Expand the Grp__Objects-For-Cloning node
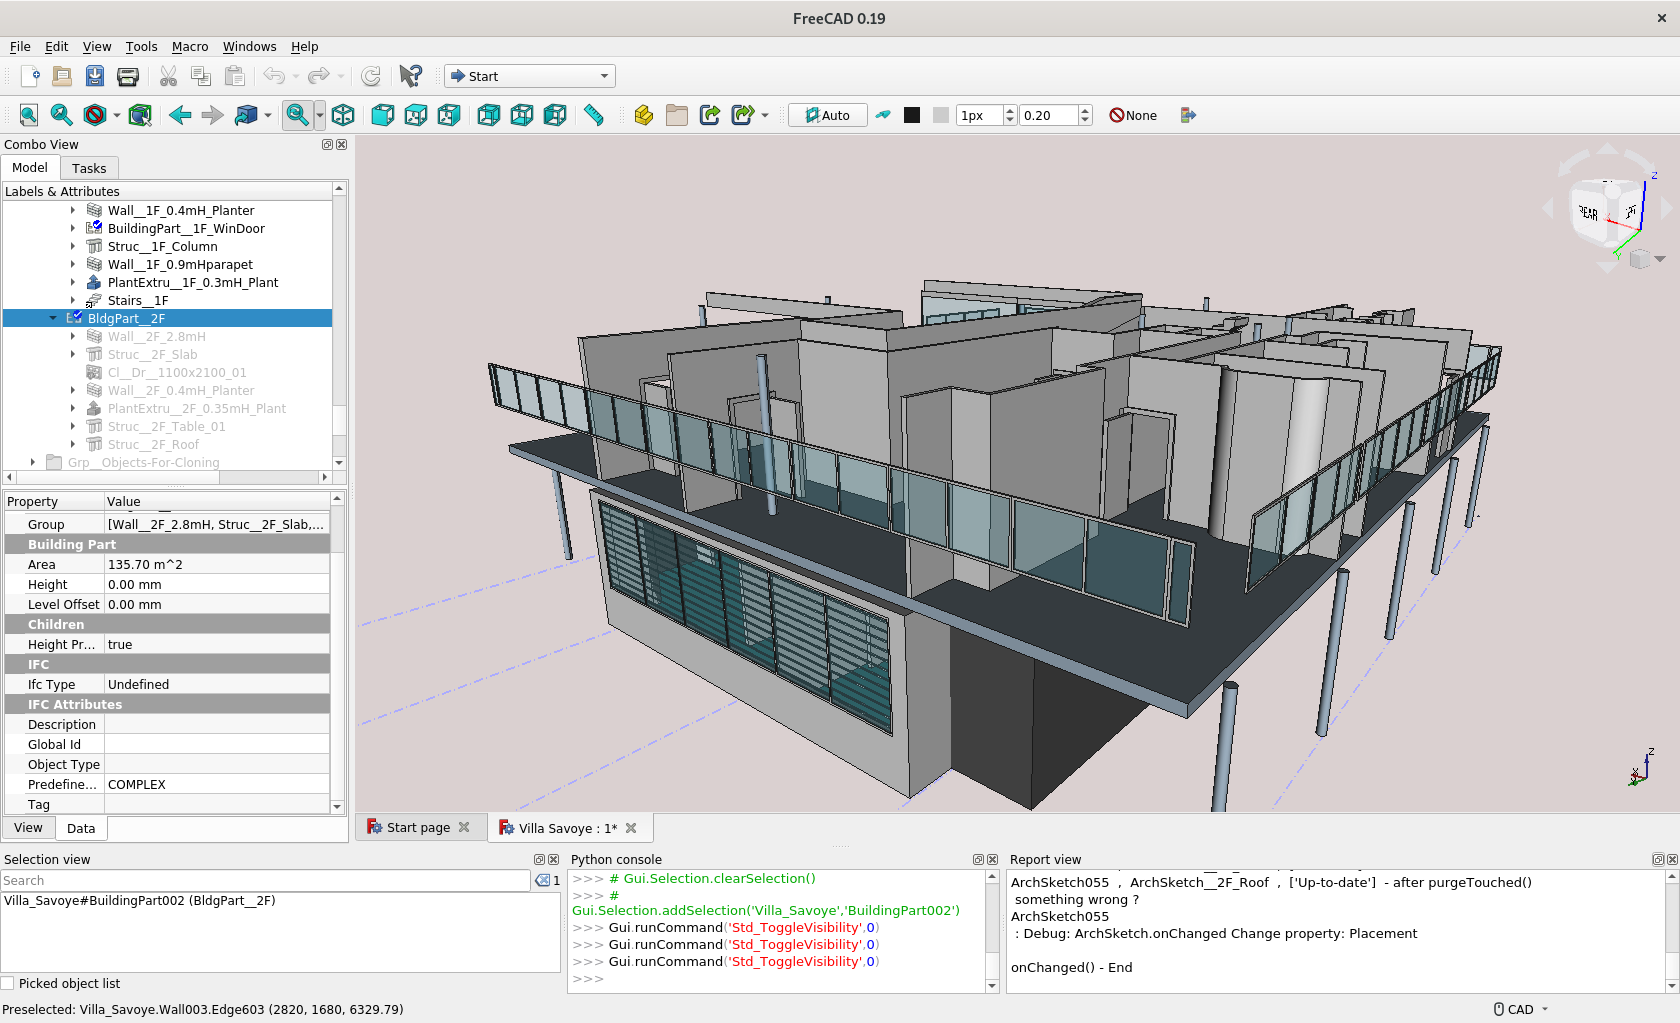 coord(33,462)
